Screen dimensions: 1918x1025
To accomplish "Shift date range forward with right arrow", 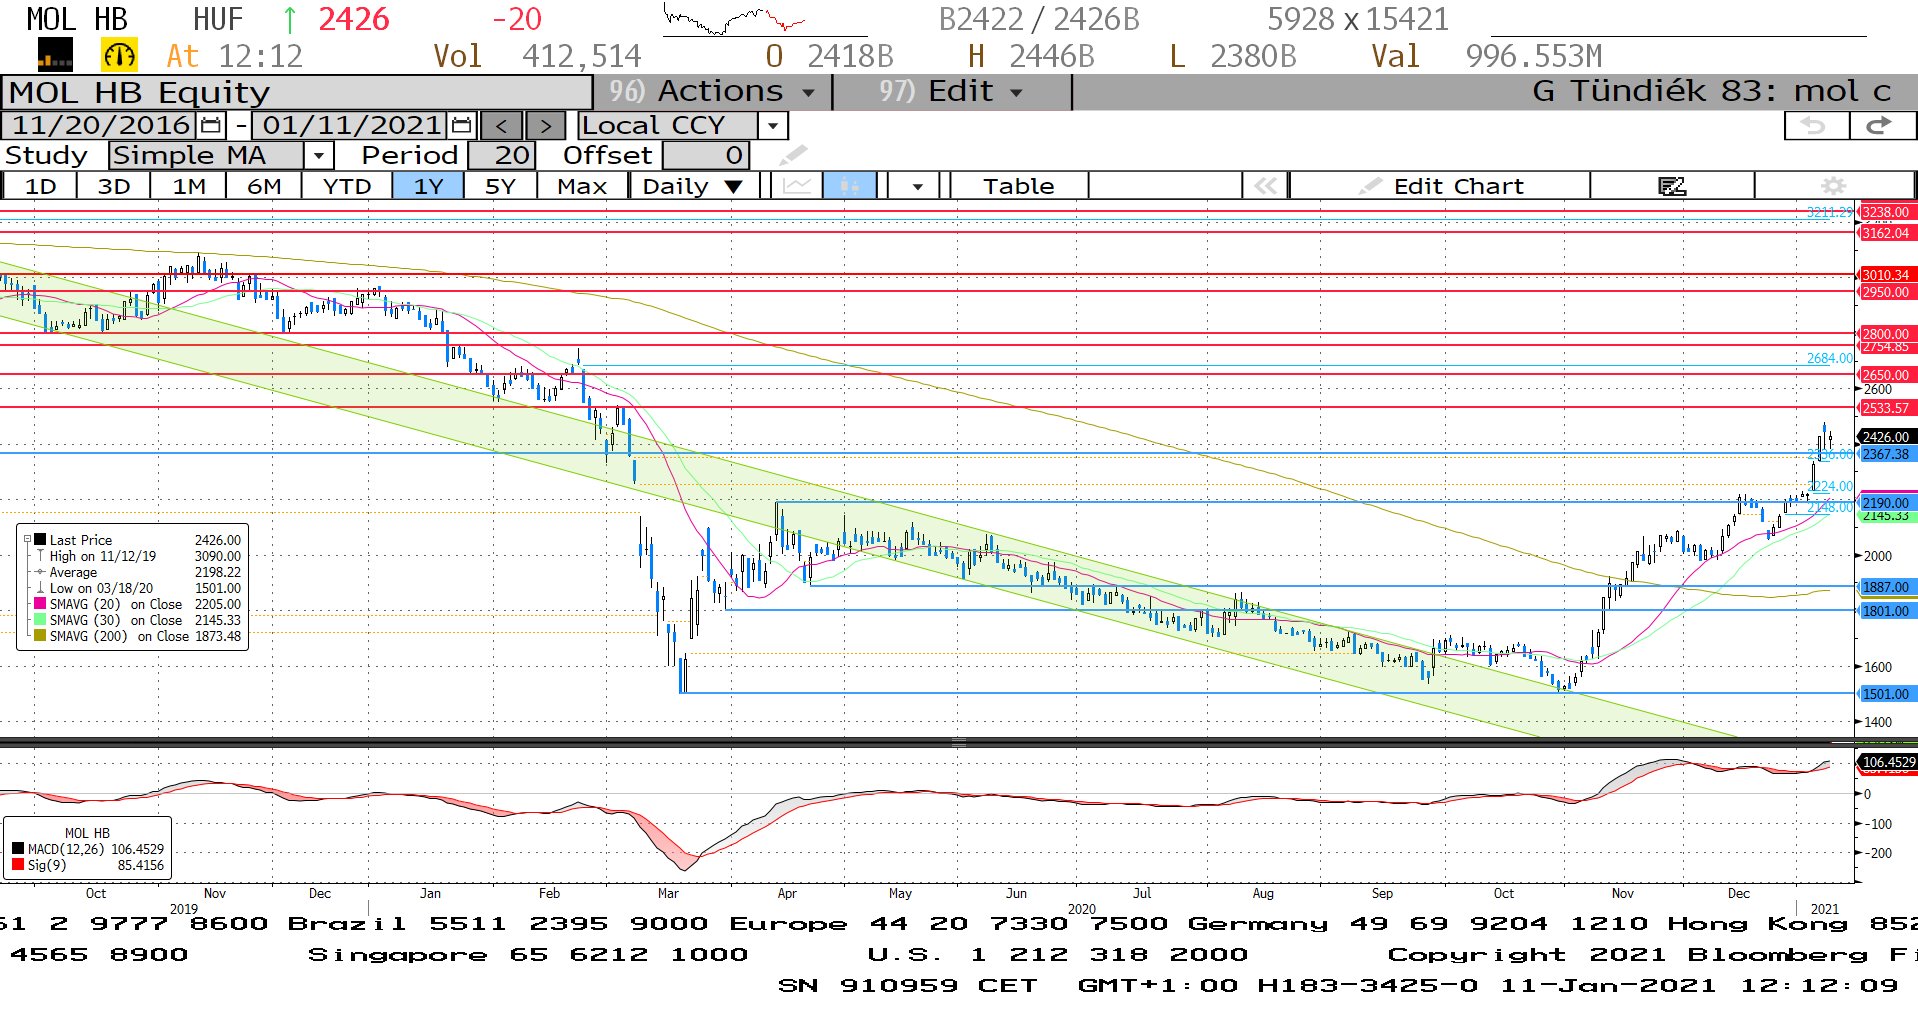I will [545, 126].
